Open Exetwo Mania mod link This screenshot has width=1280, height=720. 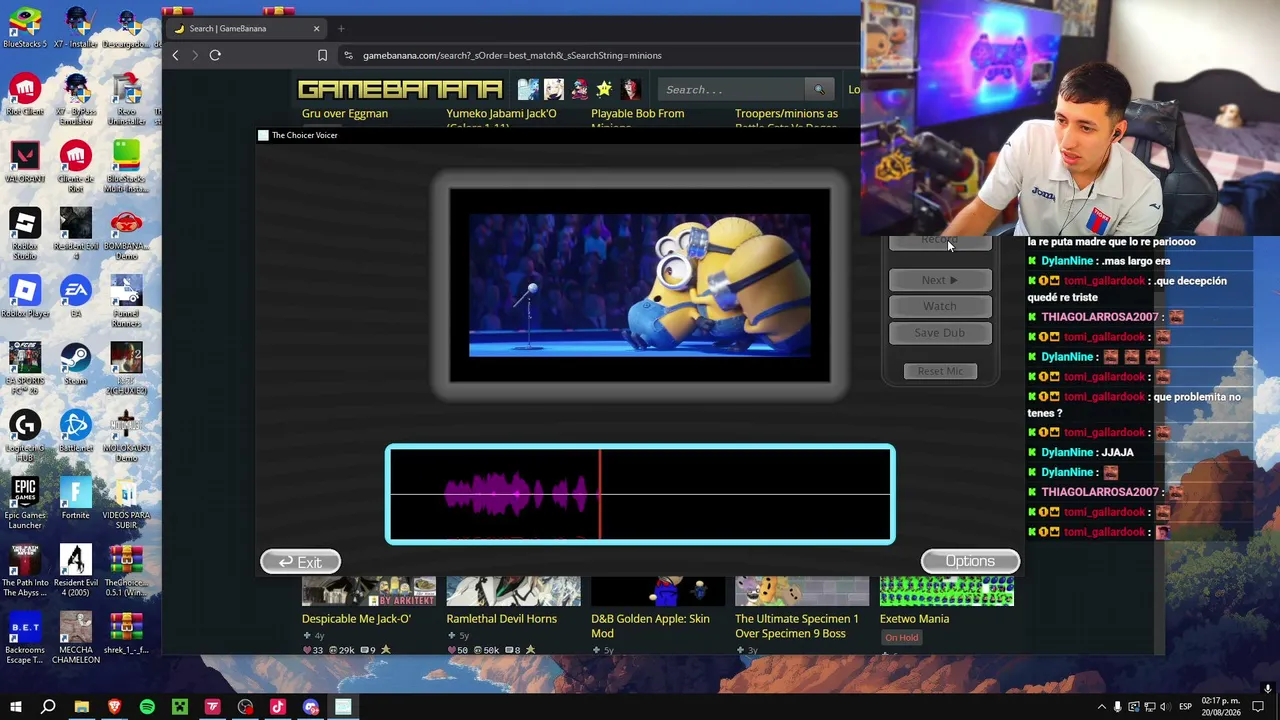pos(915,618)
